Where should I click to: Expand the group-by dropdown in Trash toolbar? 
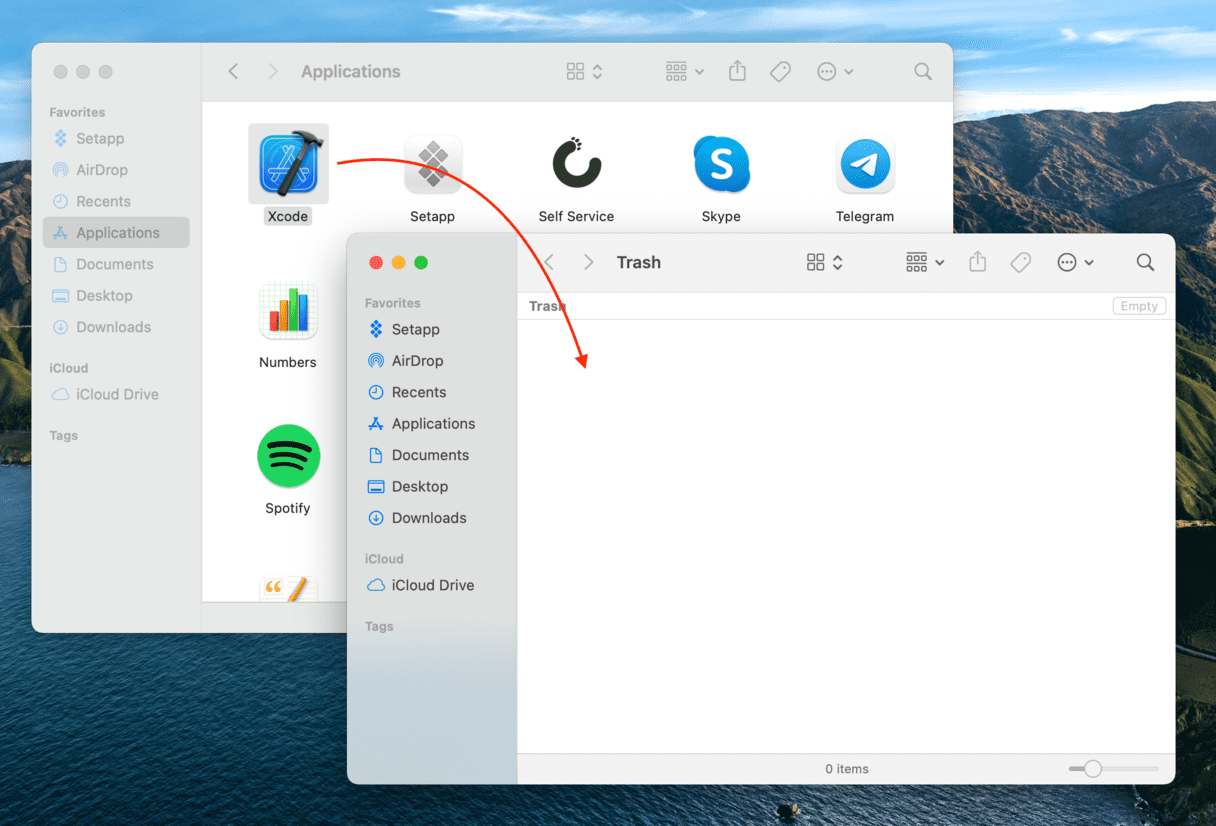tap(924, 262)
